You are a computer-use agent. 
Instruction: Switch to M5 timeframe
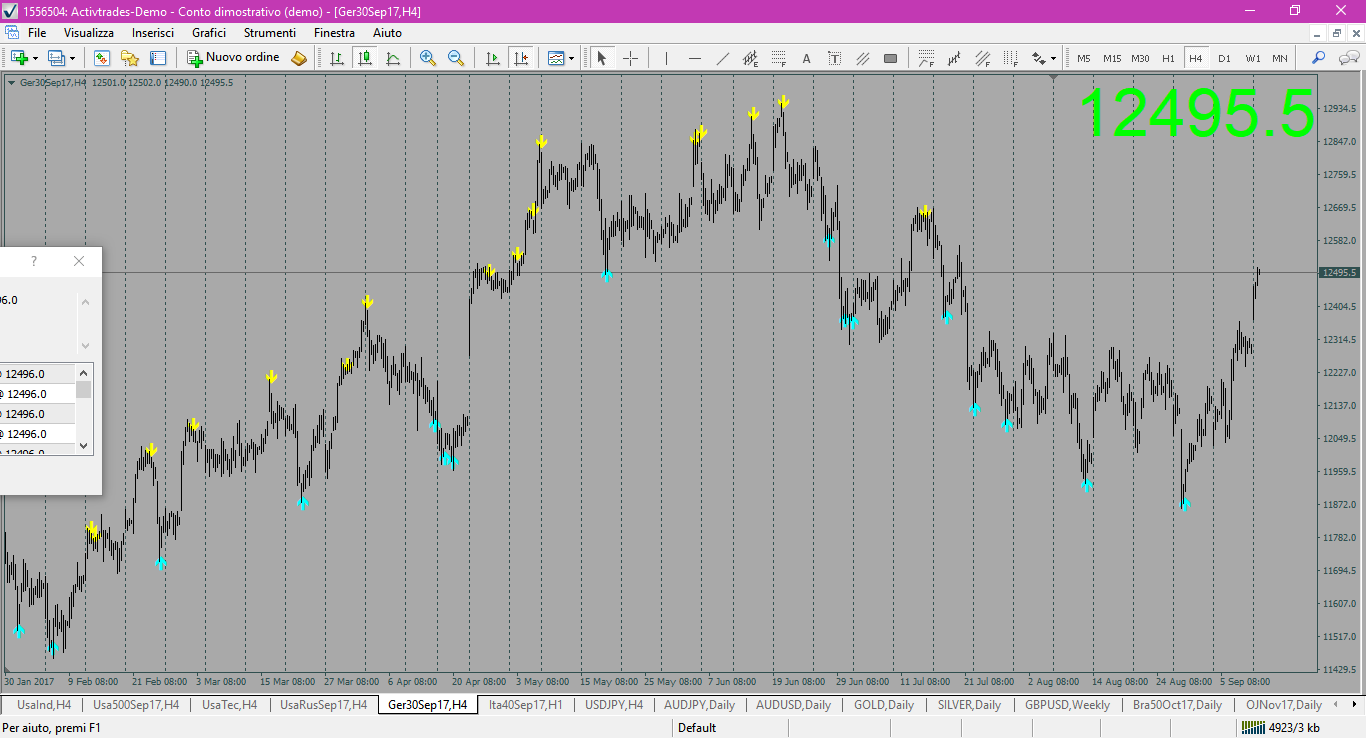pyautogui.click(x=1084, y=58)
